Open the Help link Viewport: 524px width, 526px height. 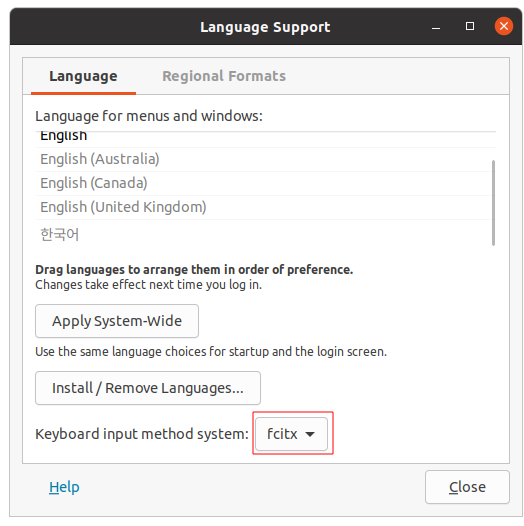coord(64,487)
